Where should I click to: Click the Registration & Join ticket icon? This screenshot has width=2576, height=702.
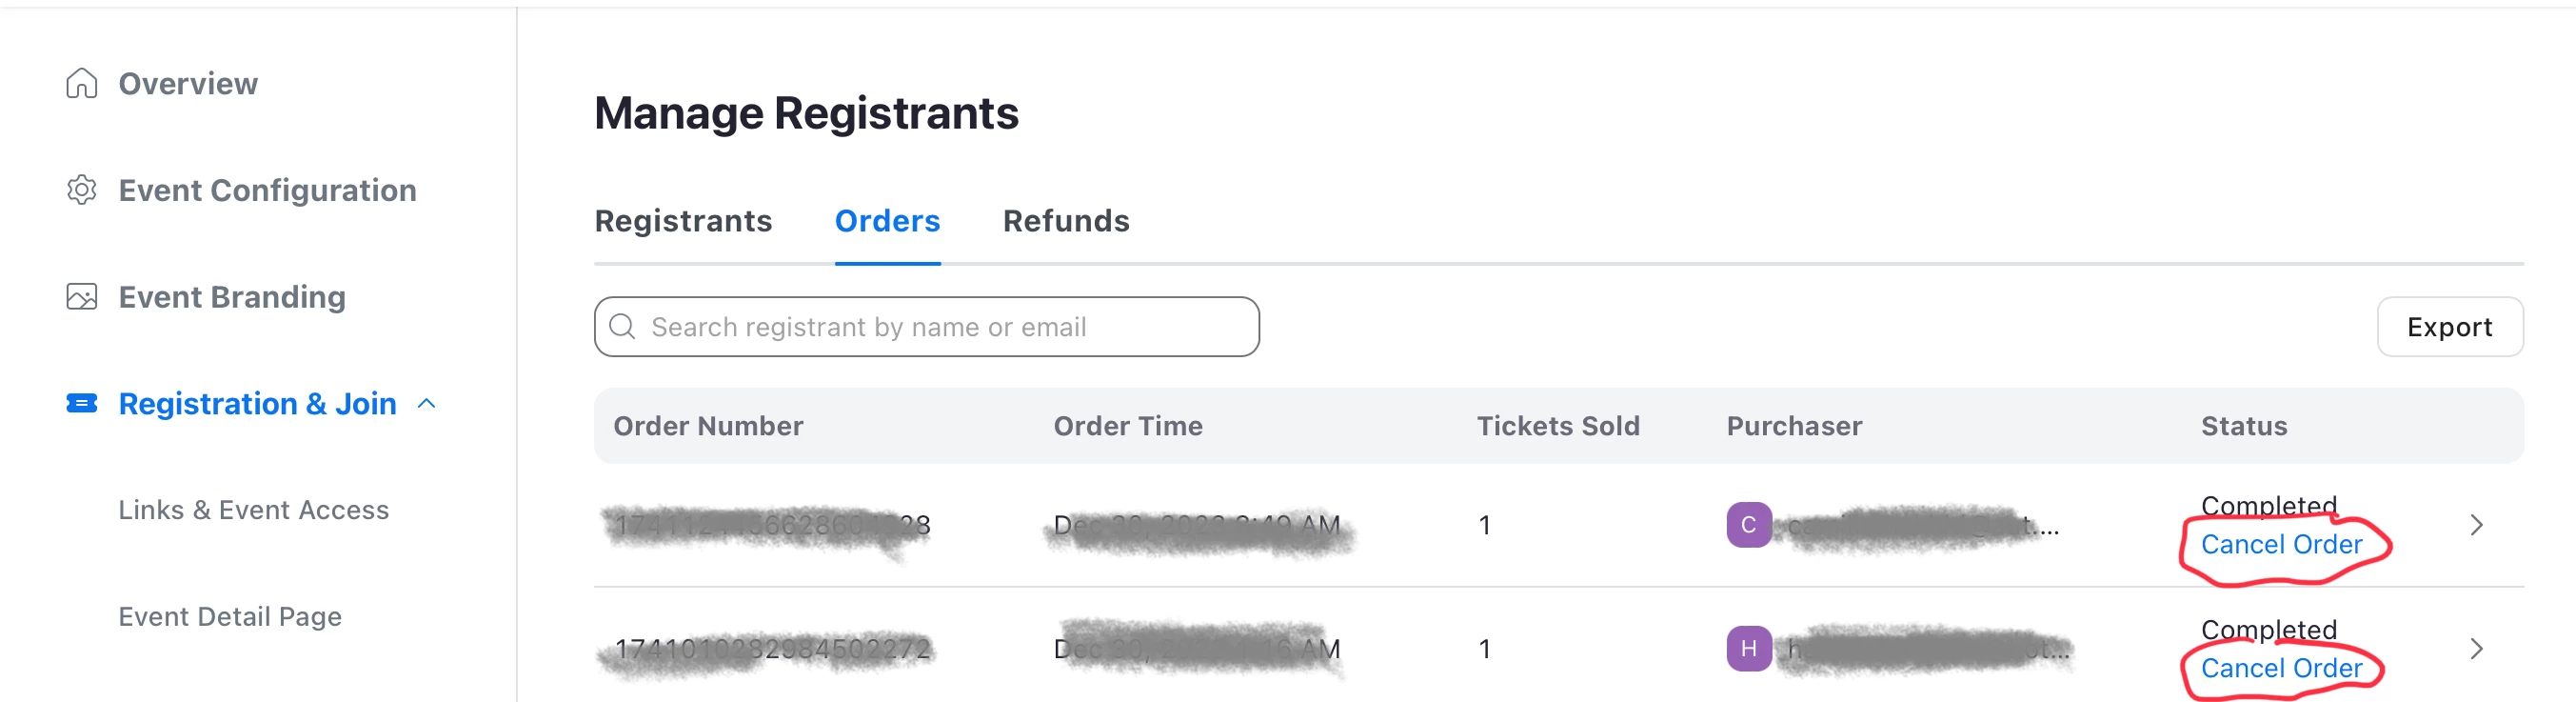(81, 403)
